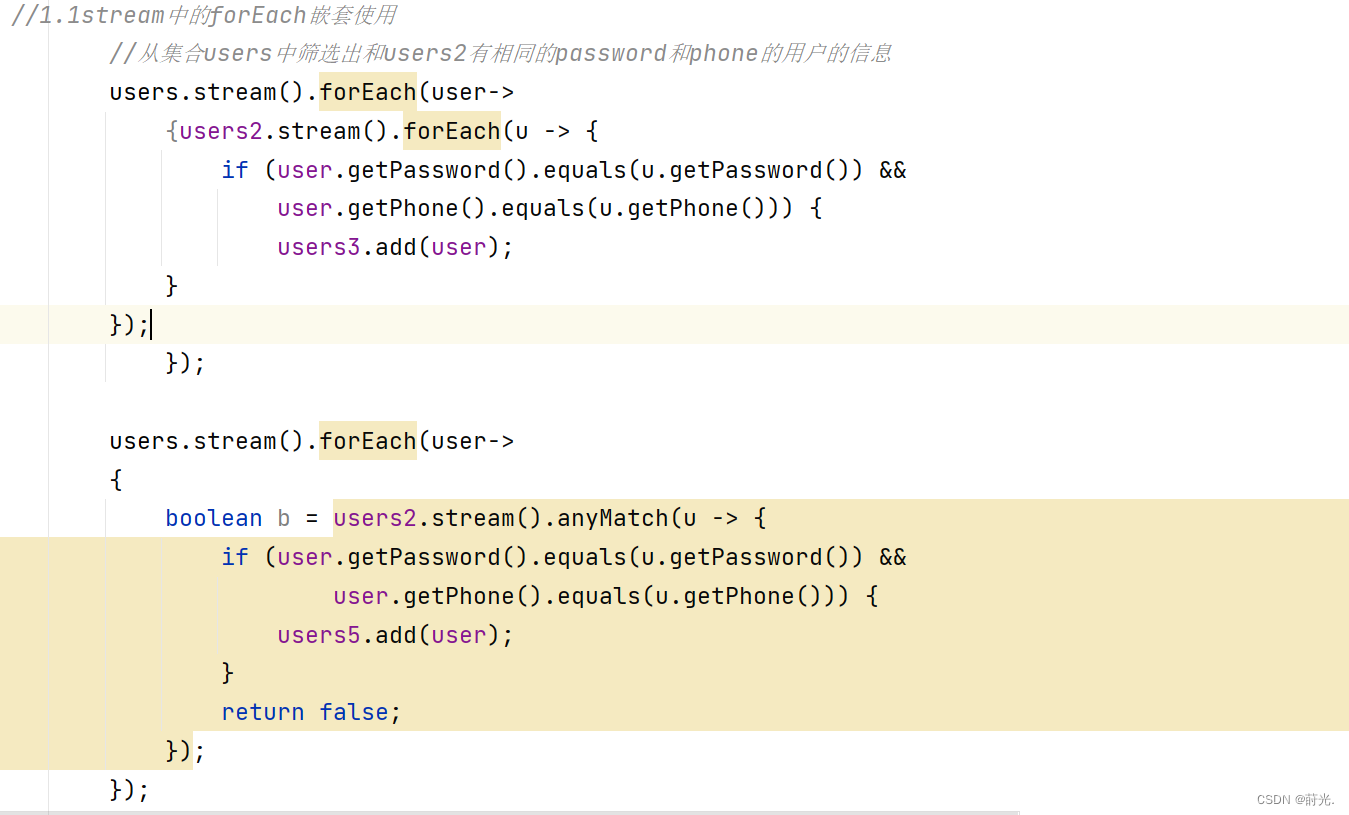The width and height of the screenshot is (1349, 815).
Task: Click the closing '}' above 'return false;'
Action: coord(228,673)
